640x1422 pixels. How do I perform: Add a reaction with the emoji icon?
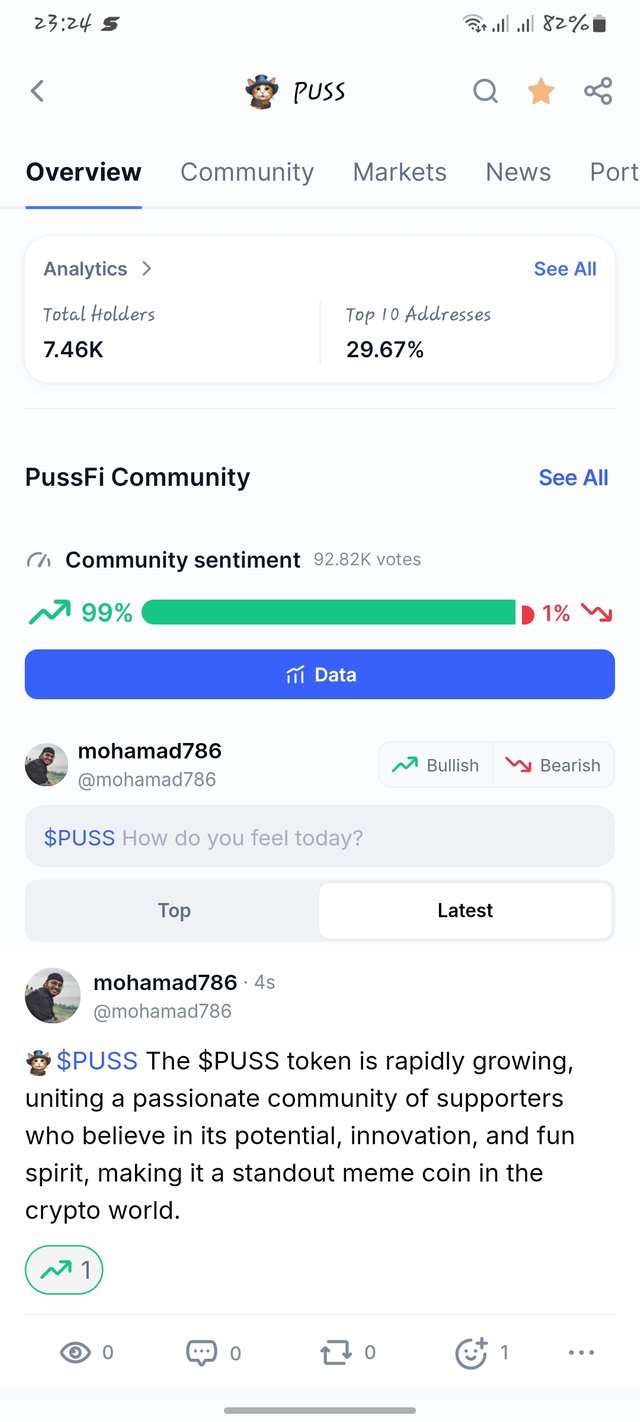coord(471,1353)
